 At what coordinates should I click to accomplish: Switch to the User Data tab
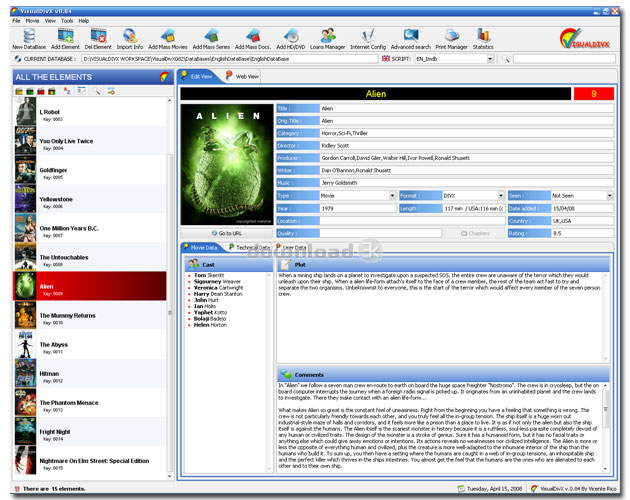coord(291,247)
